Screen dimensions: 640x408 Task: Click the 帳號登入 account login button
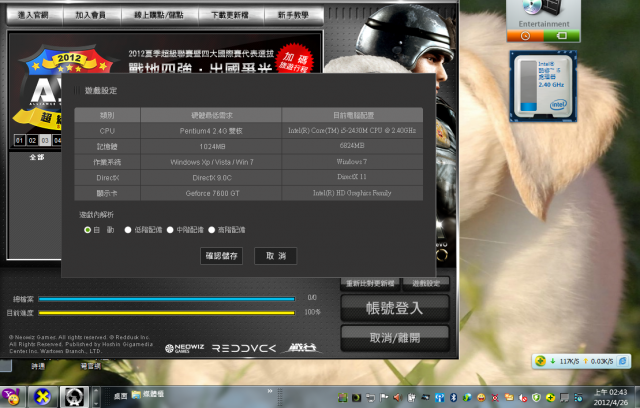tap(395, 308)
